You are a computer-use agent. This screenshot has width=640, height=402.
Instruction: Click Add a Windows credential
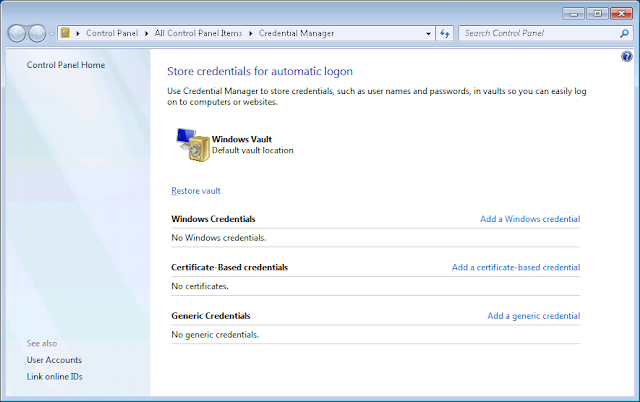(530, 219)
